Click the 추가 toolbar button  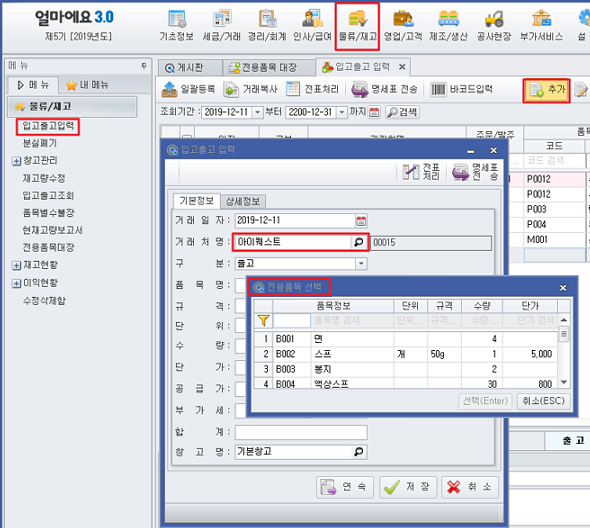[x=546, y=90]
